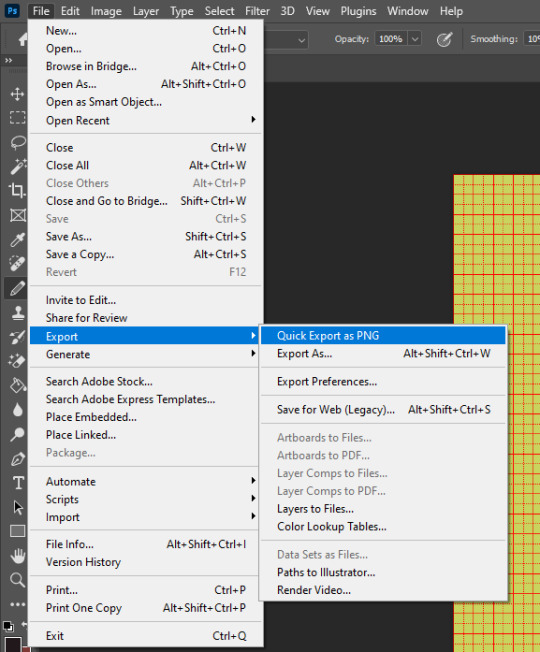The width and height of the screenshot is (540, 652).
Task: Select the Spot Healing Brush tool
Action: pyautogui.click(x=17, y=264)
